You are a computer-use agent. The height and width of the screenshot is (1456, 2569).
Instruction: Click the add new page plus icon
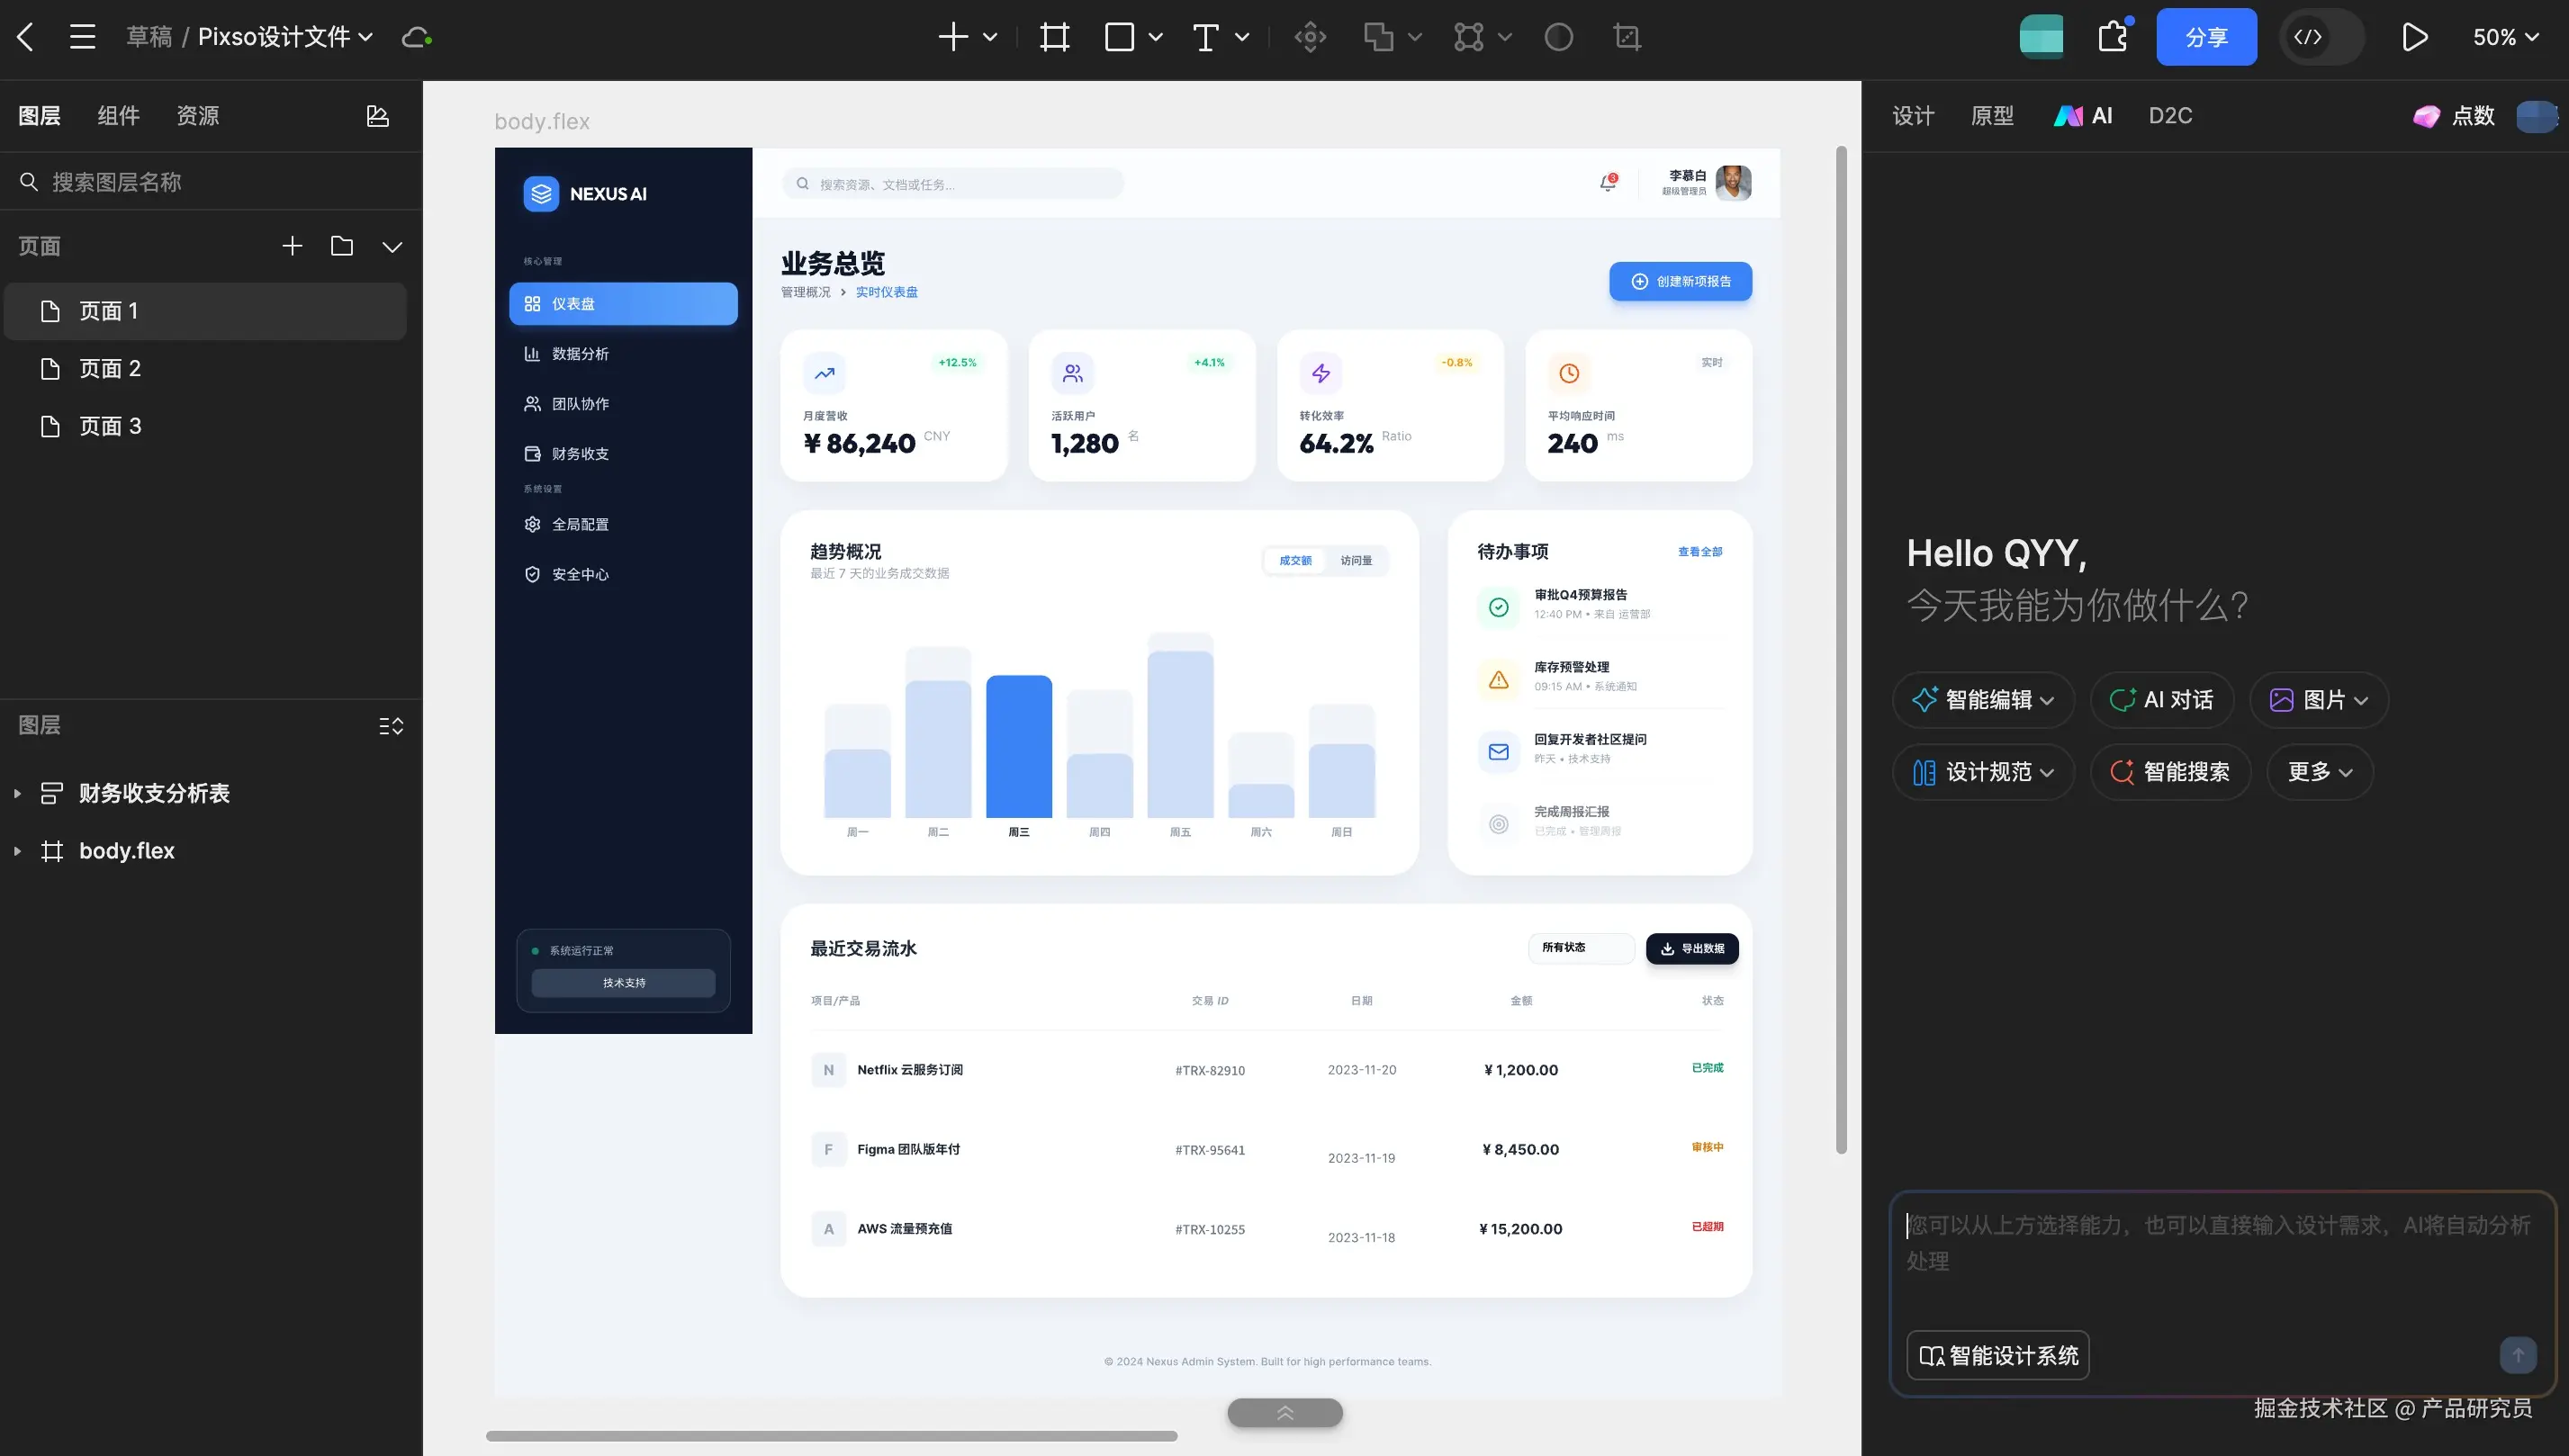292,246
